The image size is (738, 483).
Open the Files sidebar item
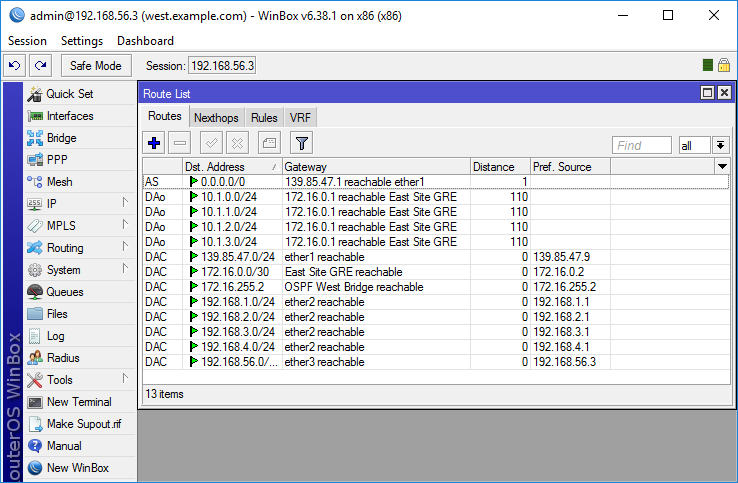coord(79,314)
